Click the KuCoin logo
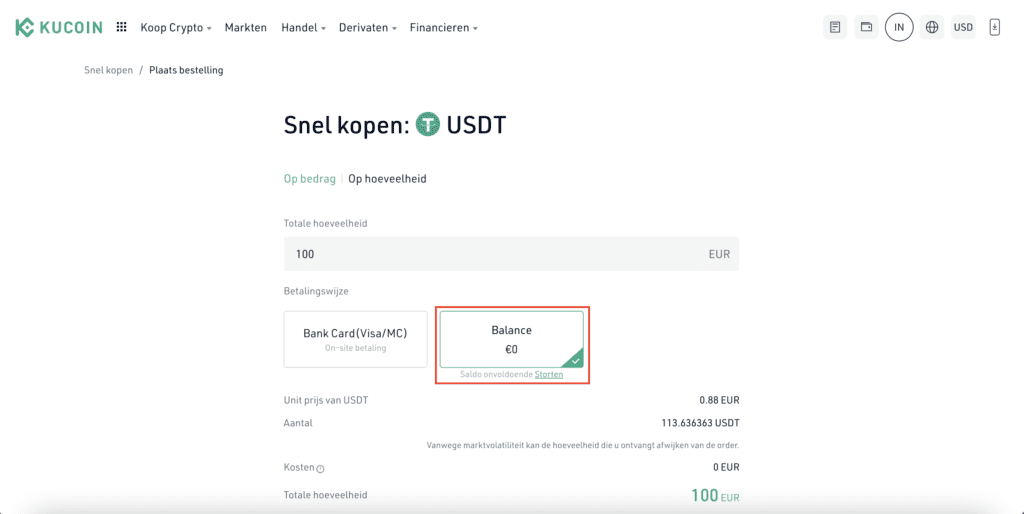The width and height of the screenshot is (1024, 514). pos(58,27)
